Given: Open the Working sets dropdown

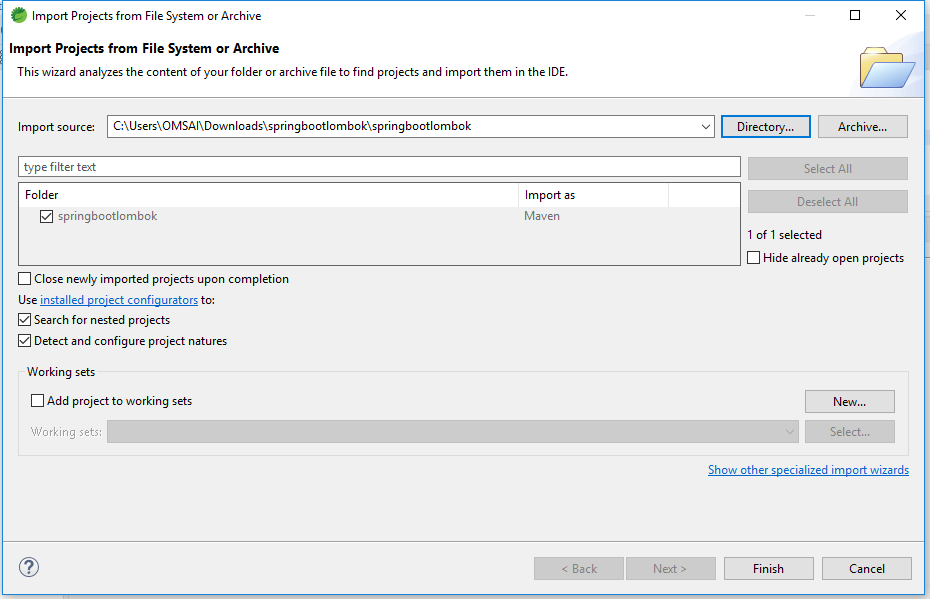Looking at the screenshot, I should [x=789, y=431].
